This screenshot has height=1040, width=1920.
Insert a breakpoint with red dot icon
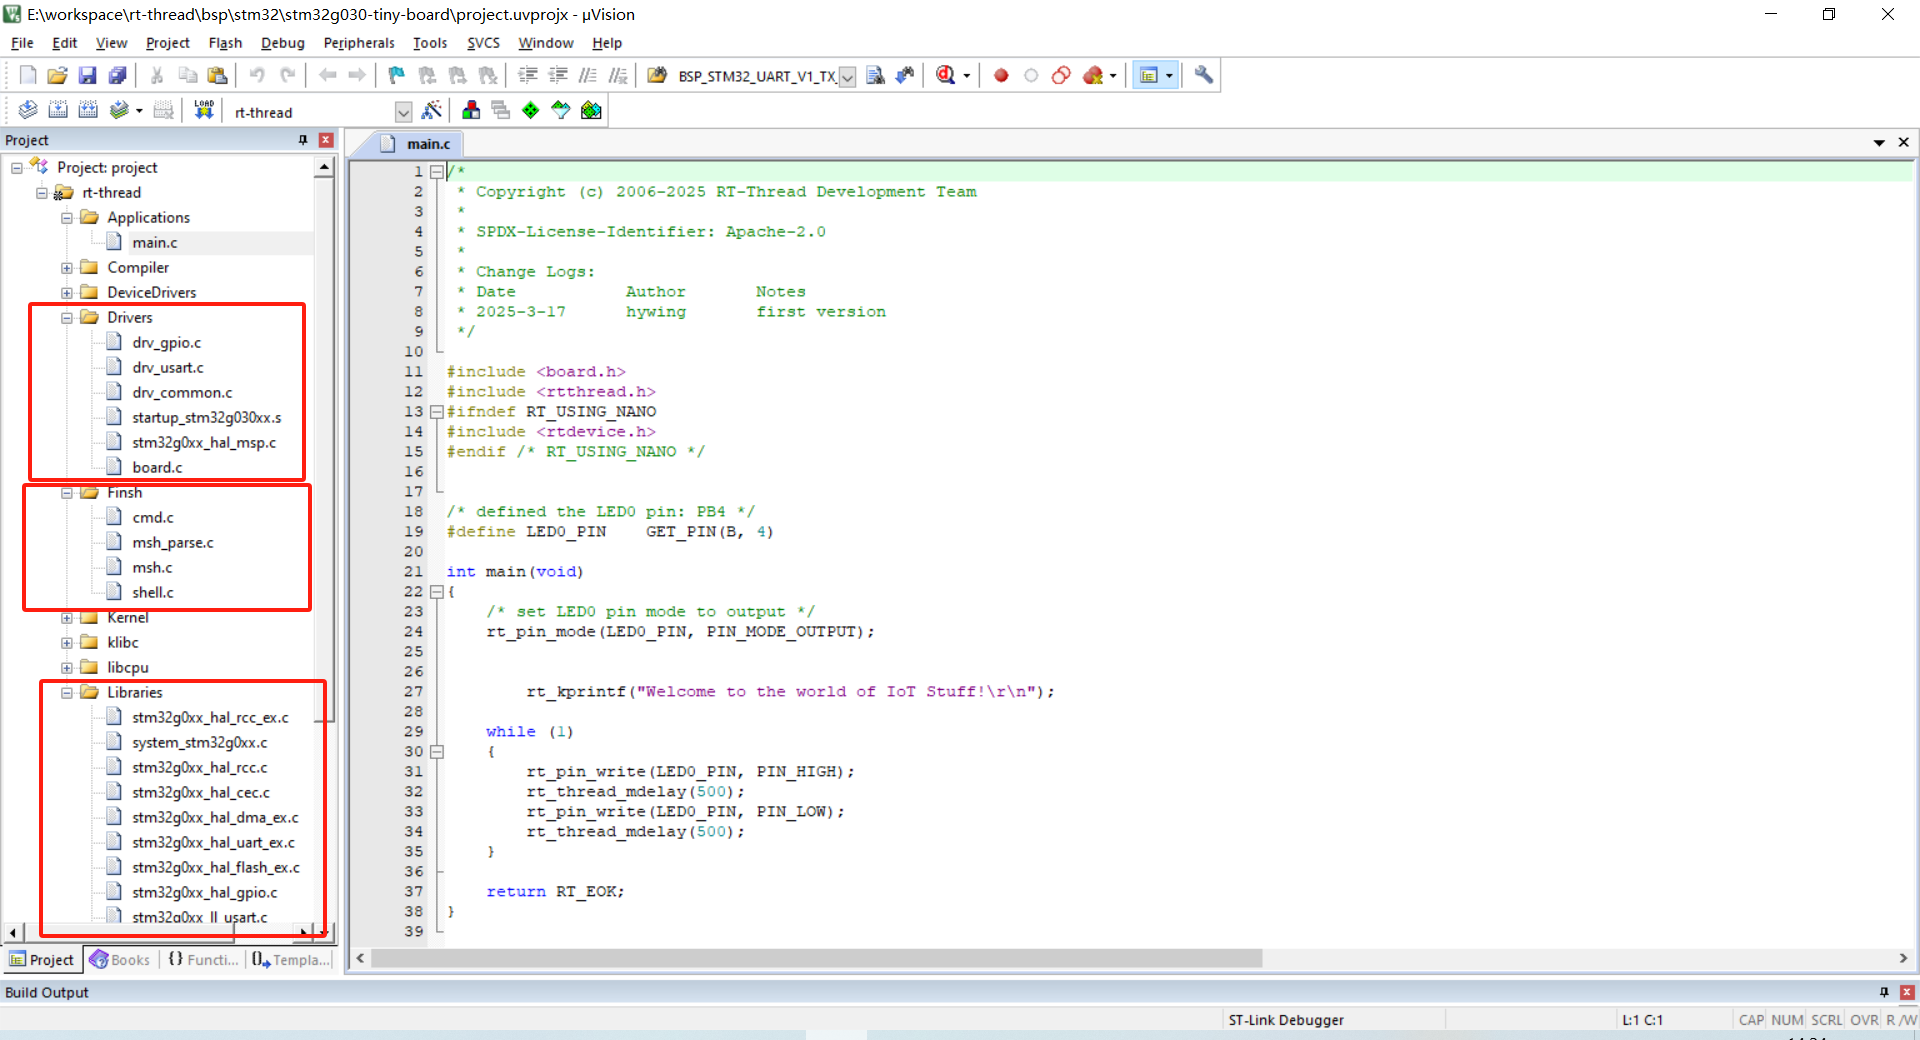pyautogui.click(x=1001, y=75)
